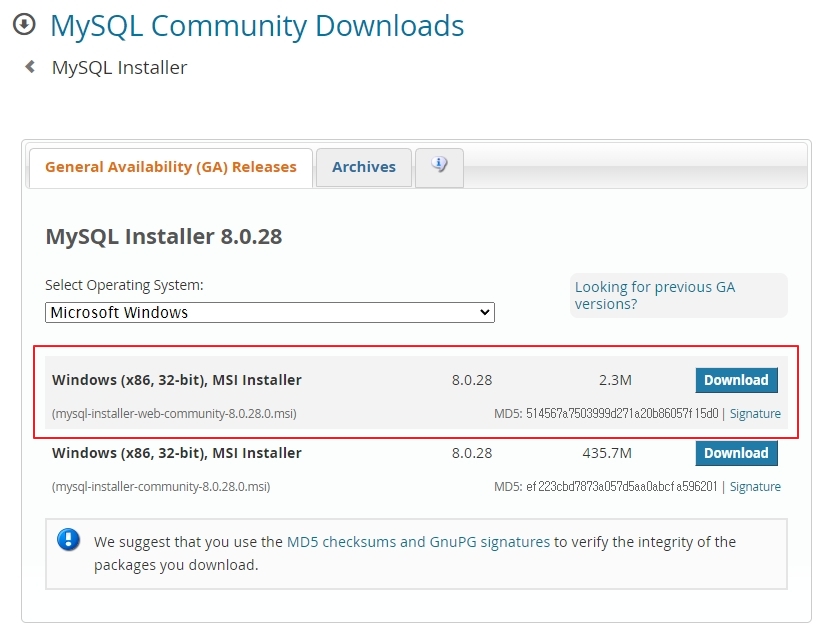This screenshot has width=829, height=644.
Task: Click the MySQL Installer 8.0.28 heading
Action: 164,236
